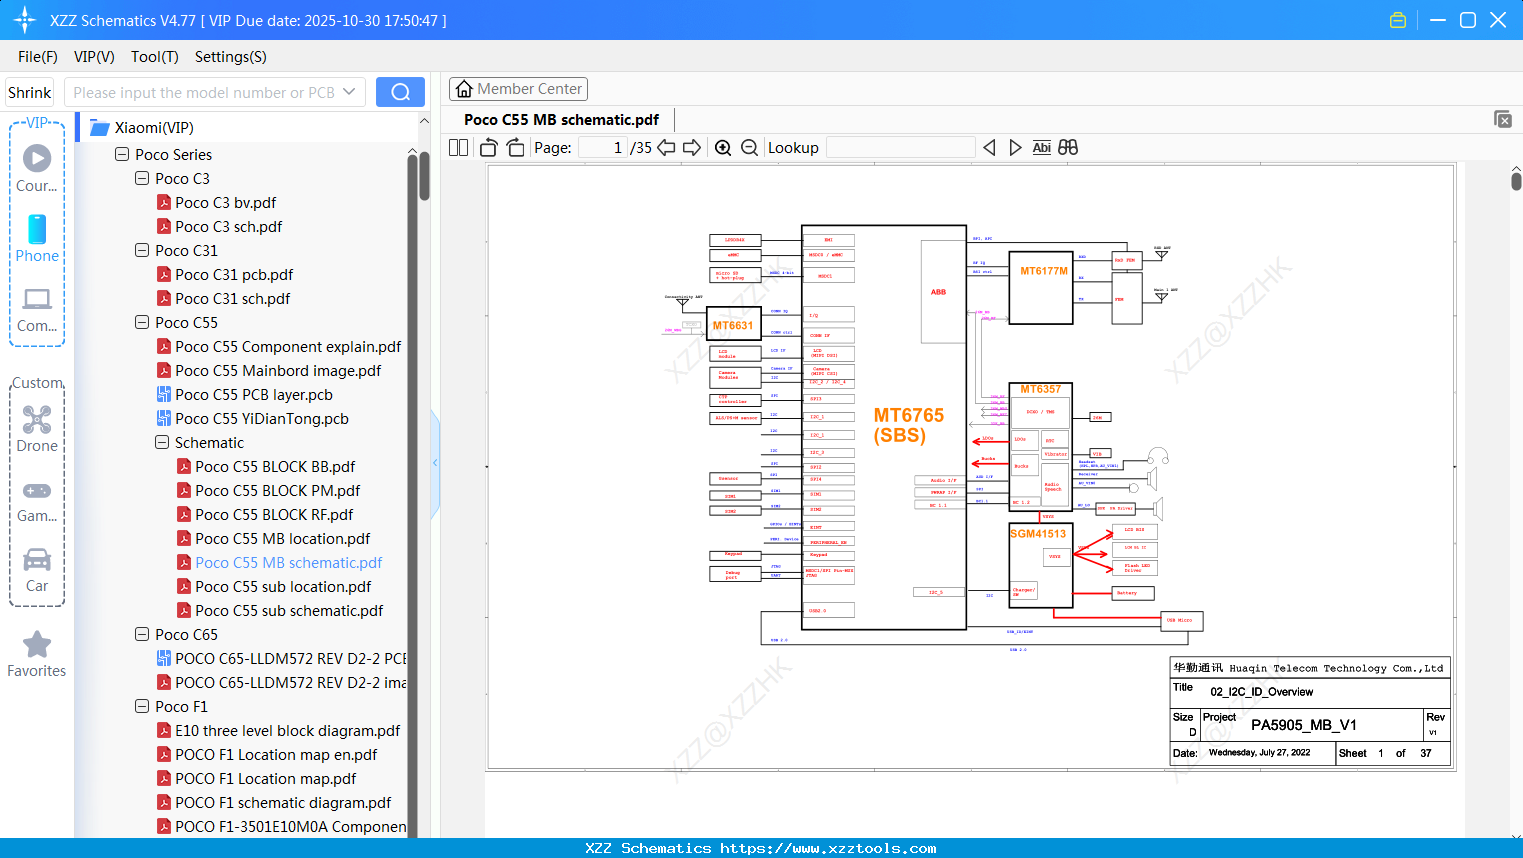Open the Tool(T) menu
This screenshot has width=1523, height=858.
point(154,57)
